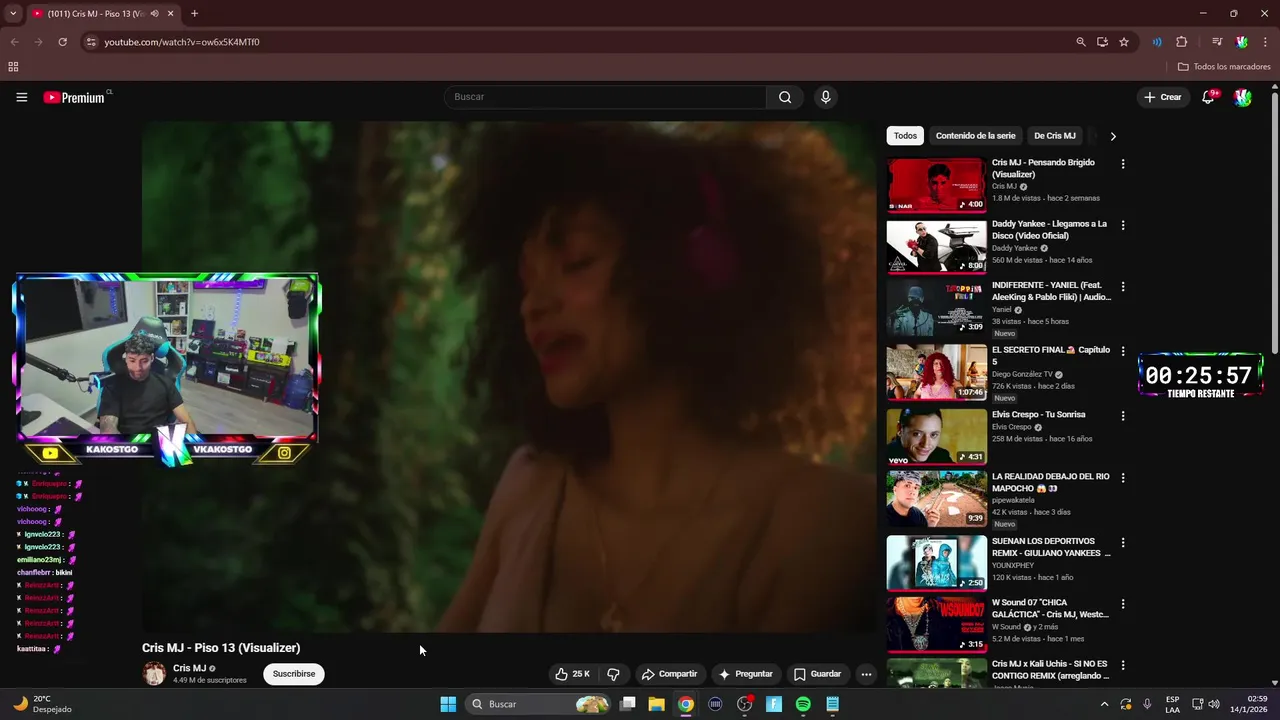Viewport: 1280px width, 720px height.
Task: Click the video player to pause
Action: pyautogui.click(x=510, y=376)
